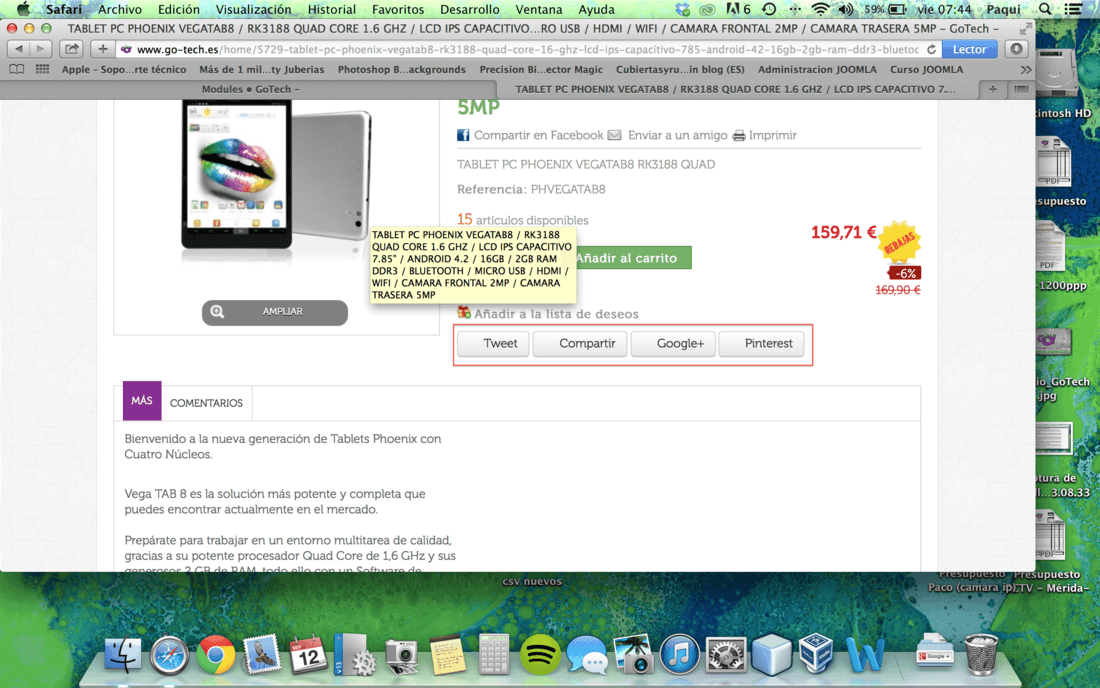Viewport: 1100px width, 688px height.
Task: Click the Compartir en Facebook icon
Action: [463, 135]
